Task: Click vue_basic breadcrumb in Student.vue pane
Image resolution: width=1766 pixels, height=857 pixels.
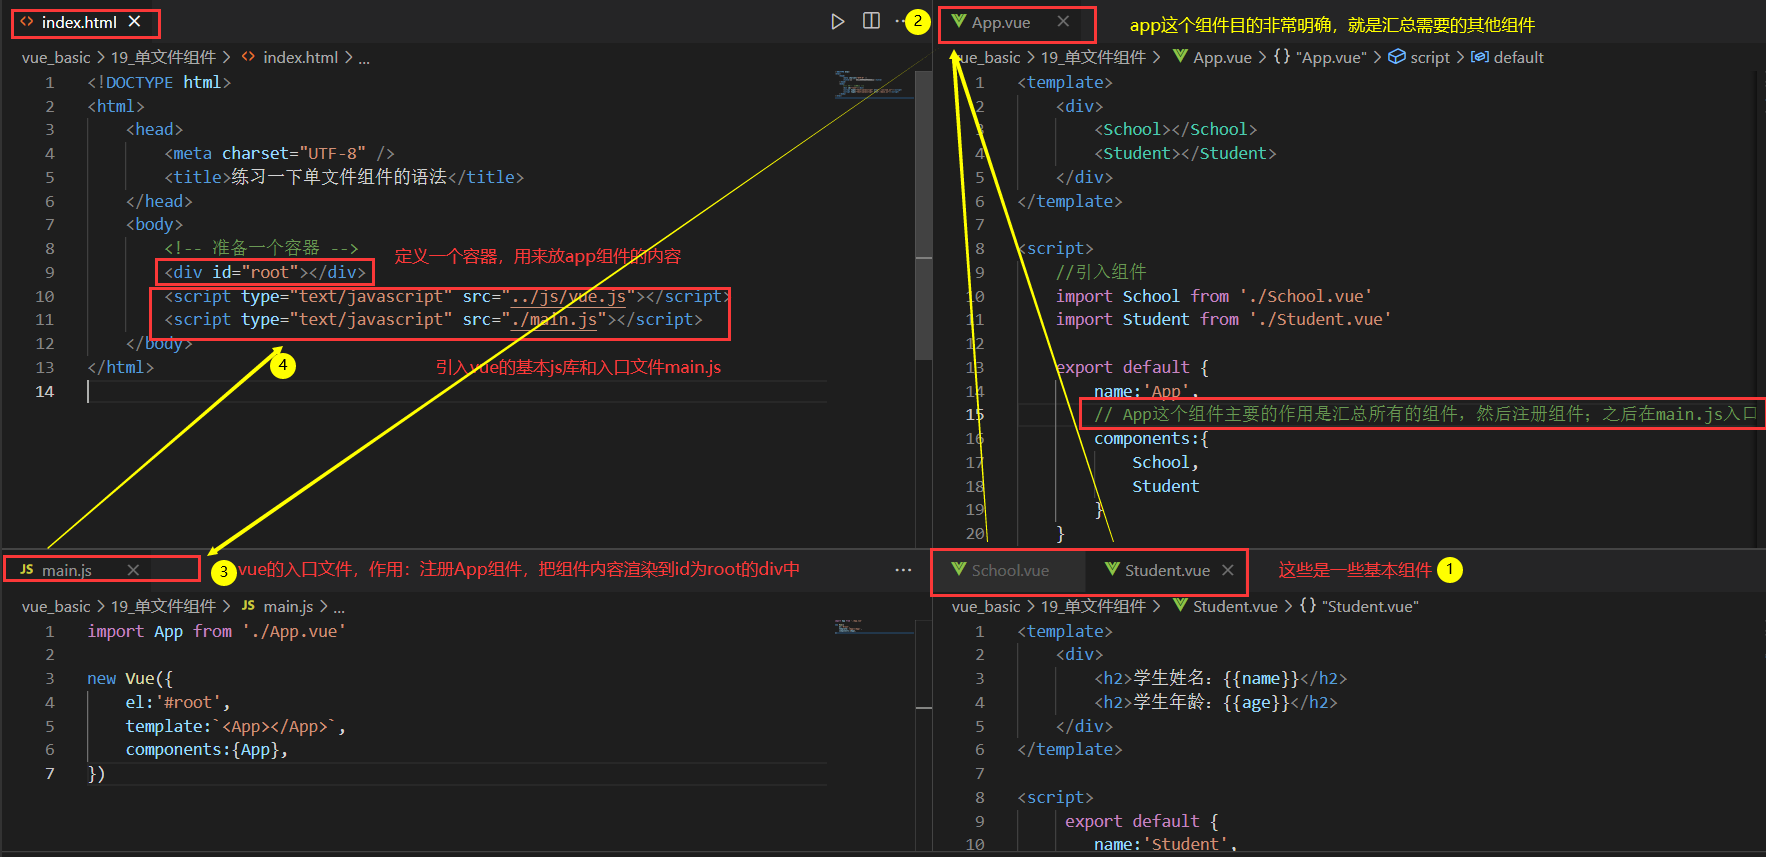Action: click(986, 606)
